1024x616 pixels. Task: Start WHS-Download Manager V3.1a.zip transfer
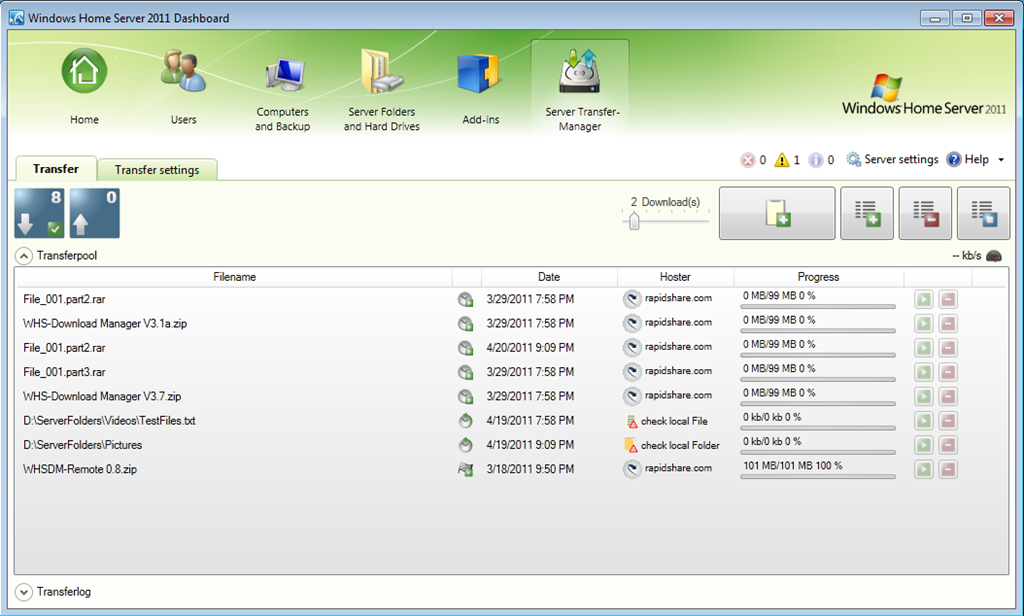coord(923,324)
